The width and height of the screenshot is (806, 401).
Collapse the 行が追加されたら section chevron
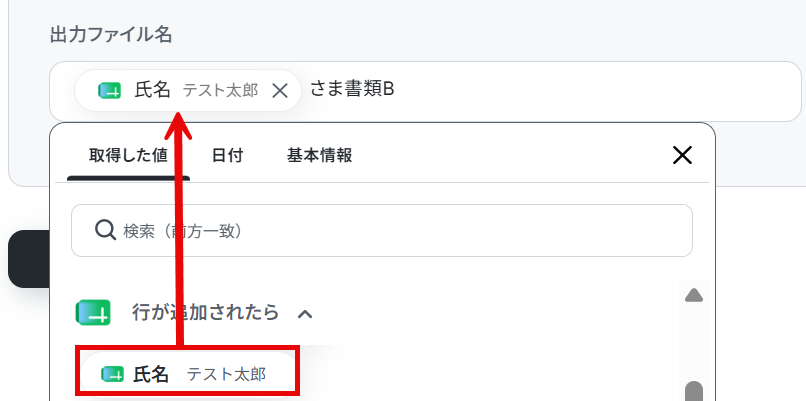tap(305, 314)
